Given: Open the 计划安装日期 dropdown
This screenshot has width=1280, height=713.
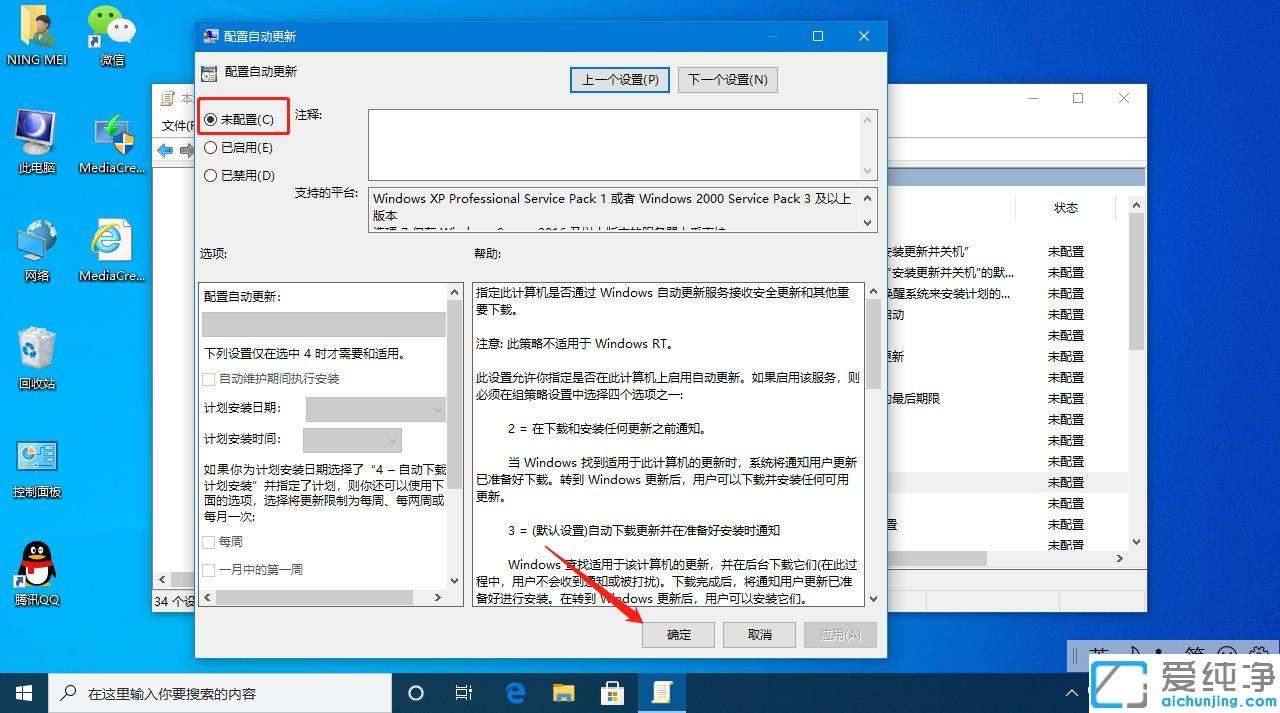Looking at the screenshot, I should pos(375,409).
